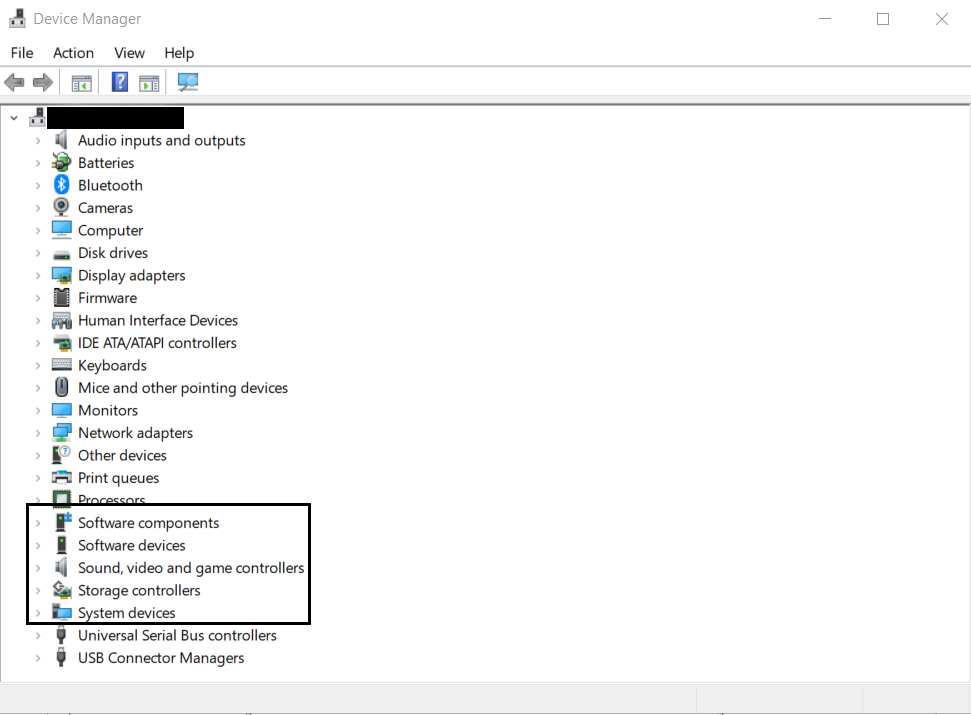Click the Print queues printer icon

(62, 478)
